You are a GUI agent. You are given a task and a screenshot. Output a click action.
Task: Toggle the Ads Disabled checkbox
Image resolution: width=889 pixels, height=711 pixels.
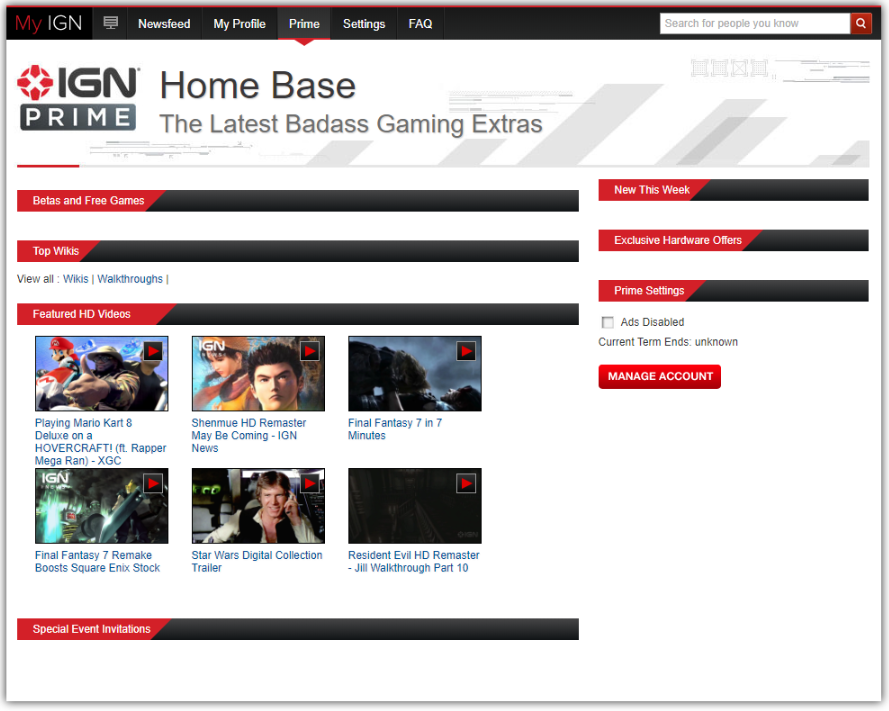608,323
